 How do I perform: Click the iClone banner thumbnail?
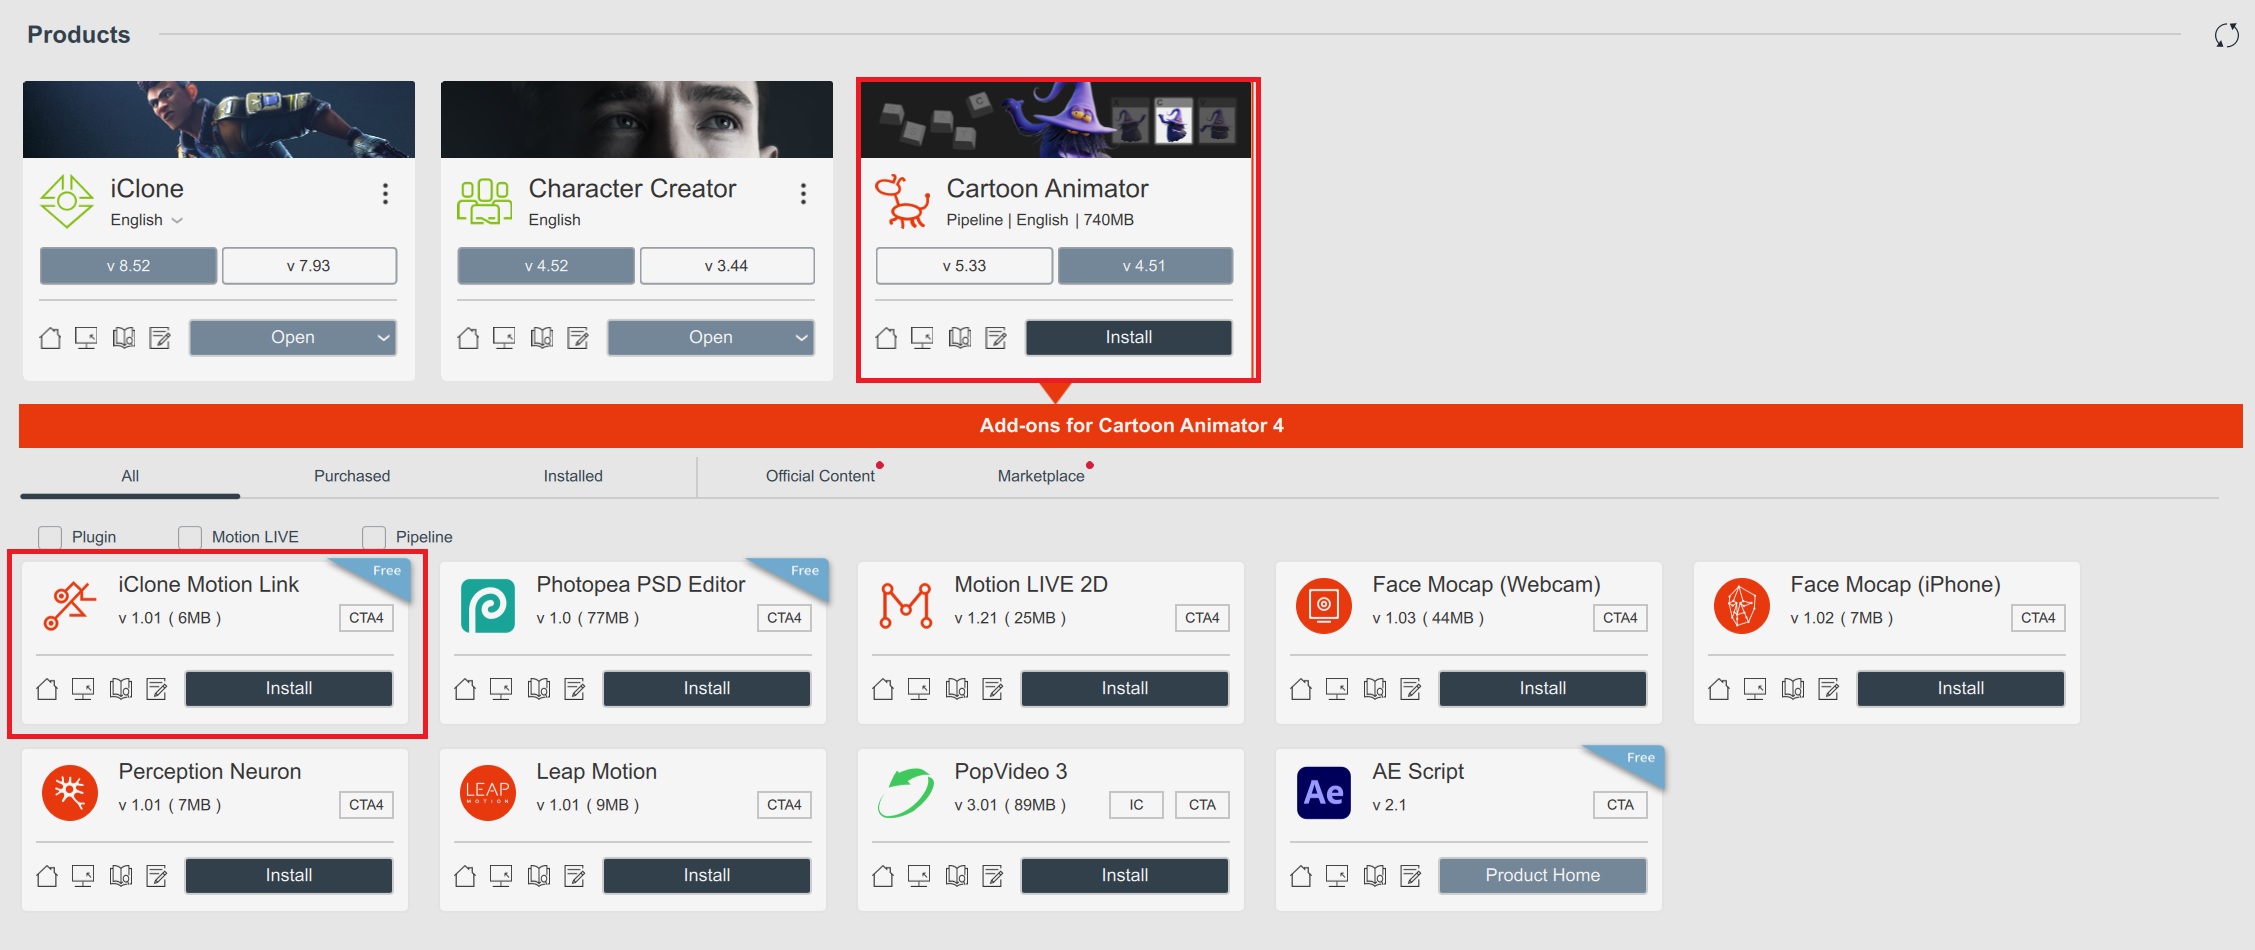pyautogui.click(x=219, y=120)
